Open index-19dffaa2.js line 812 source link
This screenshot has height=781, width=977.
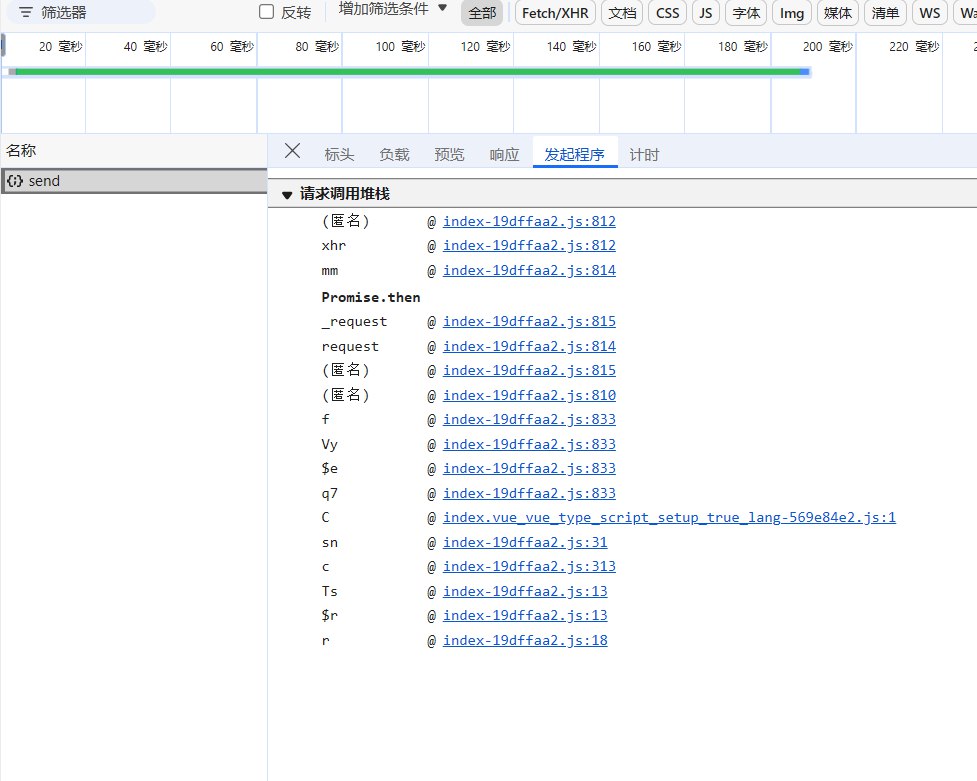coord(529,221)
